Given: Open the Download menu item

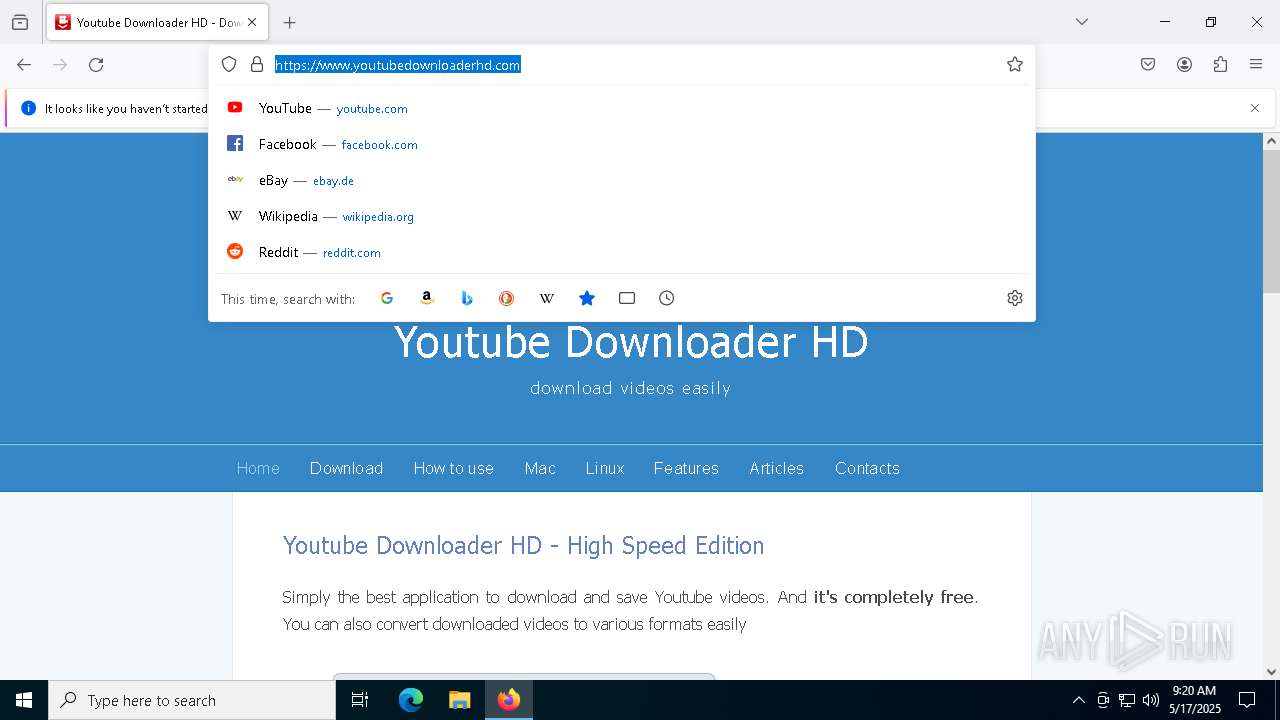Looking at the screenshot, I should [x=346, y=468].
